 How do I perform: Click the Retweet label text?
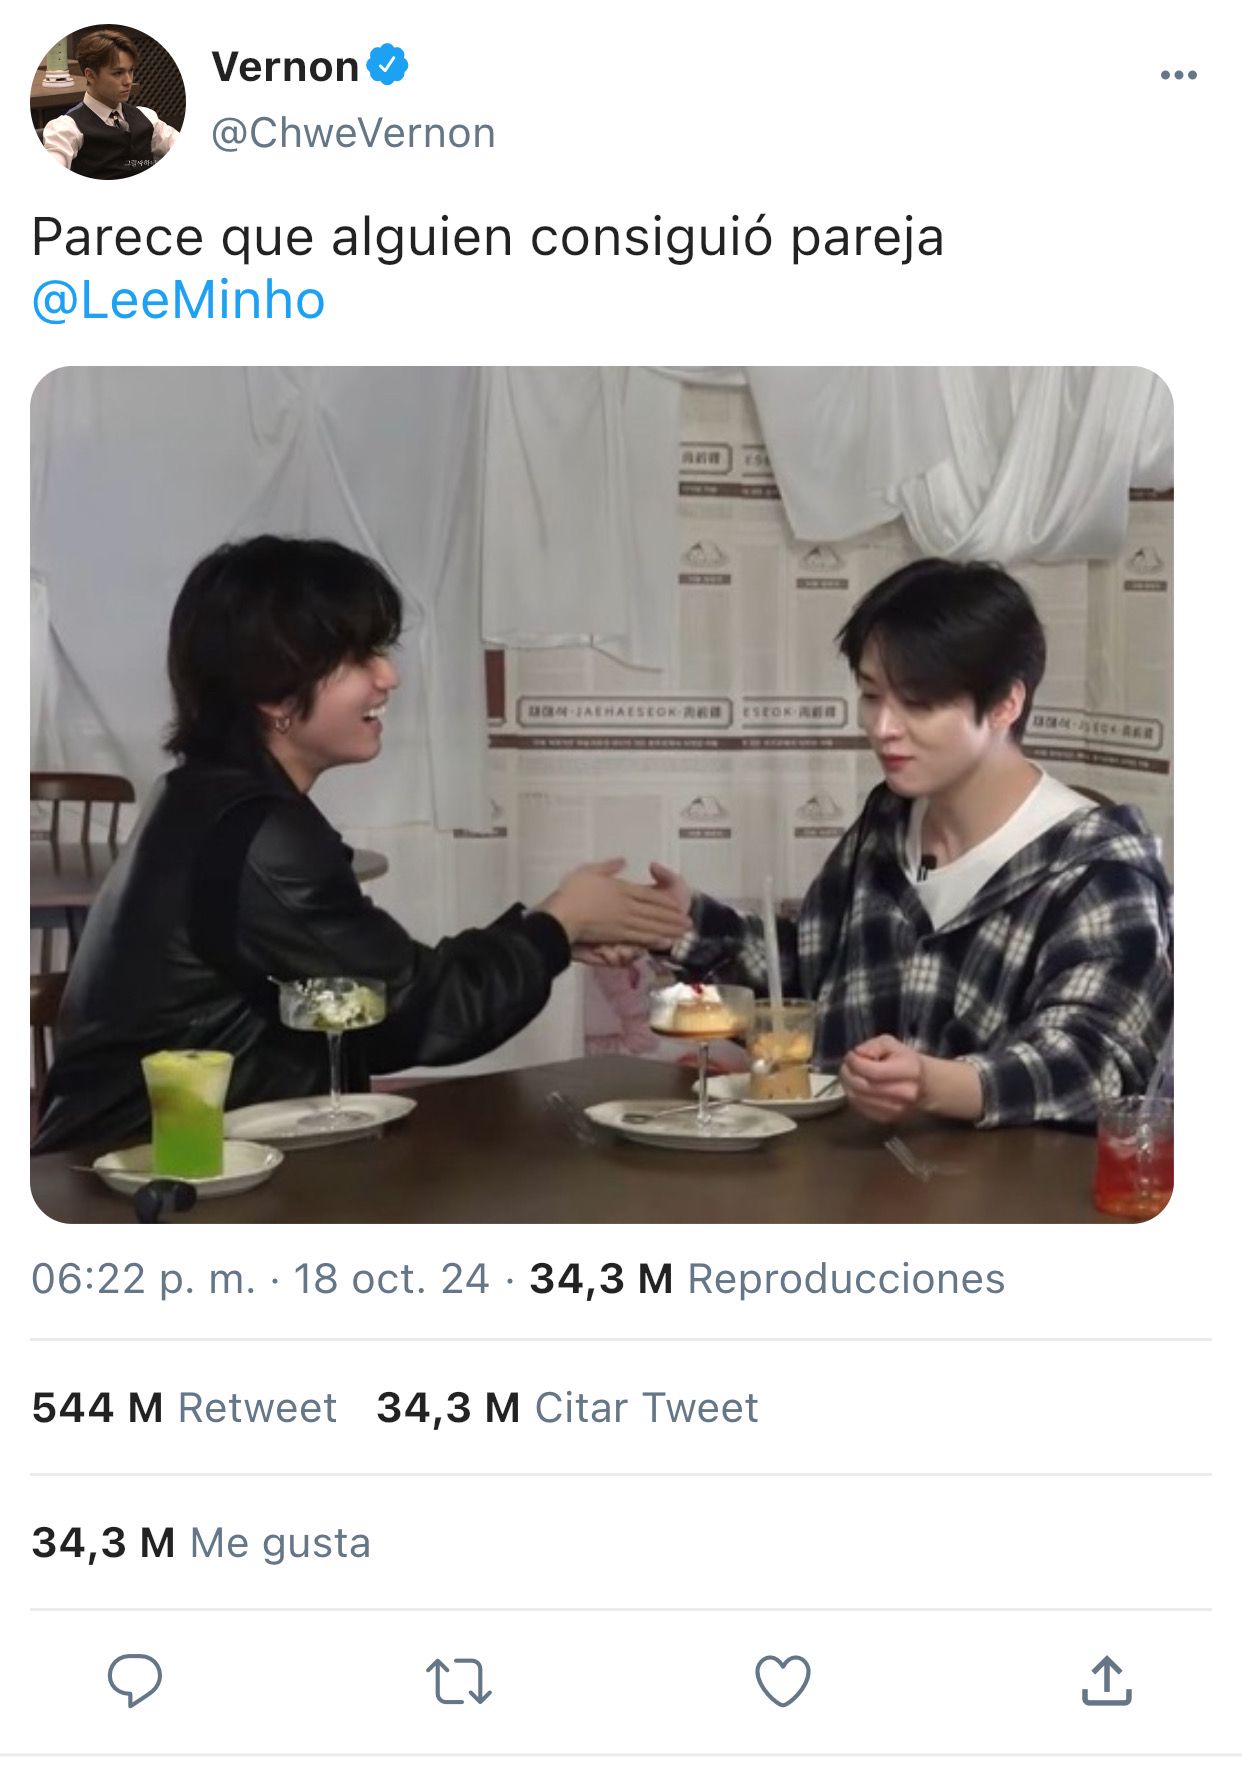(x=257, y=1408)
